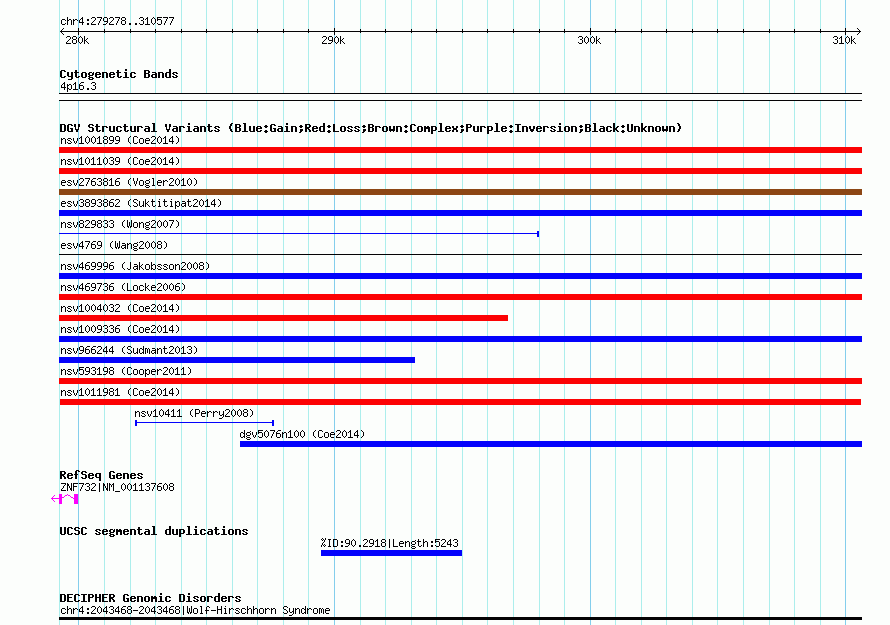Viewport: 890px width, 625px height.
Task: Click the blue segmental duplication bar
Action: pos(391,553)
